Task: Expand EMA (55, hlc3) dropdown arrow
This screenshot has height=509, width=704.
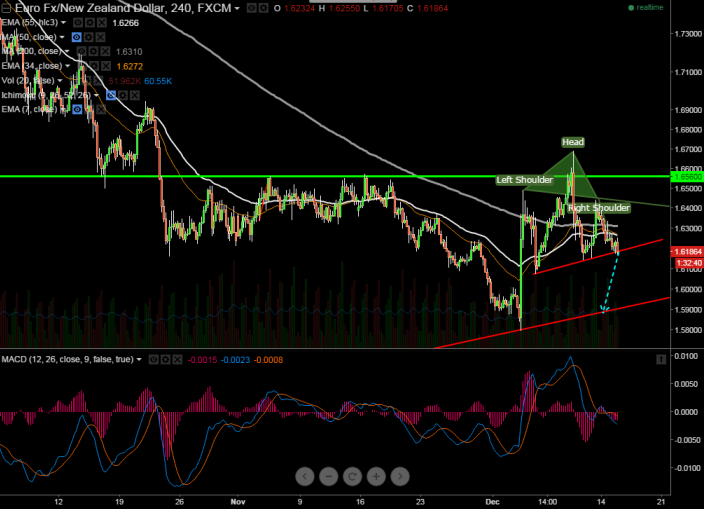Action: (x=63, y=22)
